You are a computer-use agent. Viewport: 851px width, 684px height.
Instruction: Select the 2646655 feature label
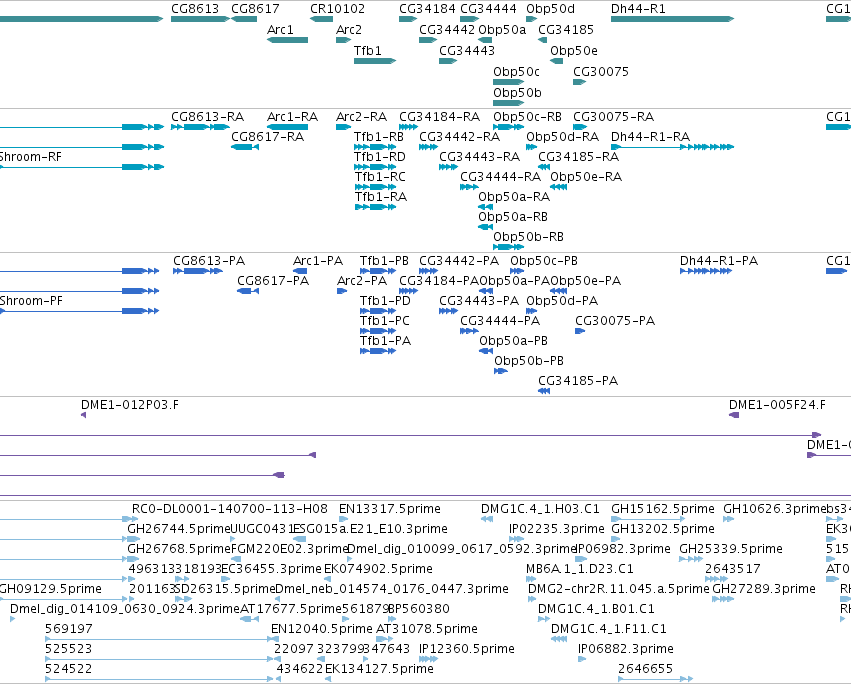coord(645,670)
